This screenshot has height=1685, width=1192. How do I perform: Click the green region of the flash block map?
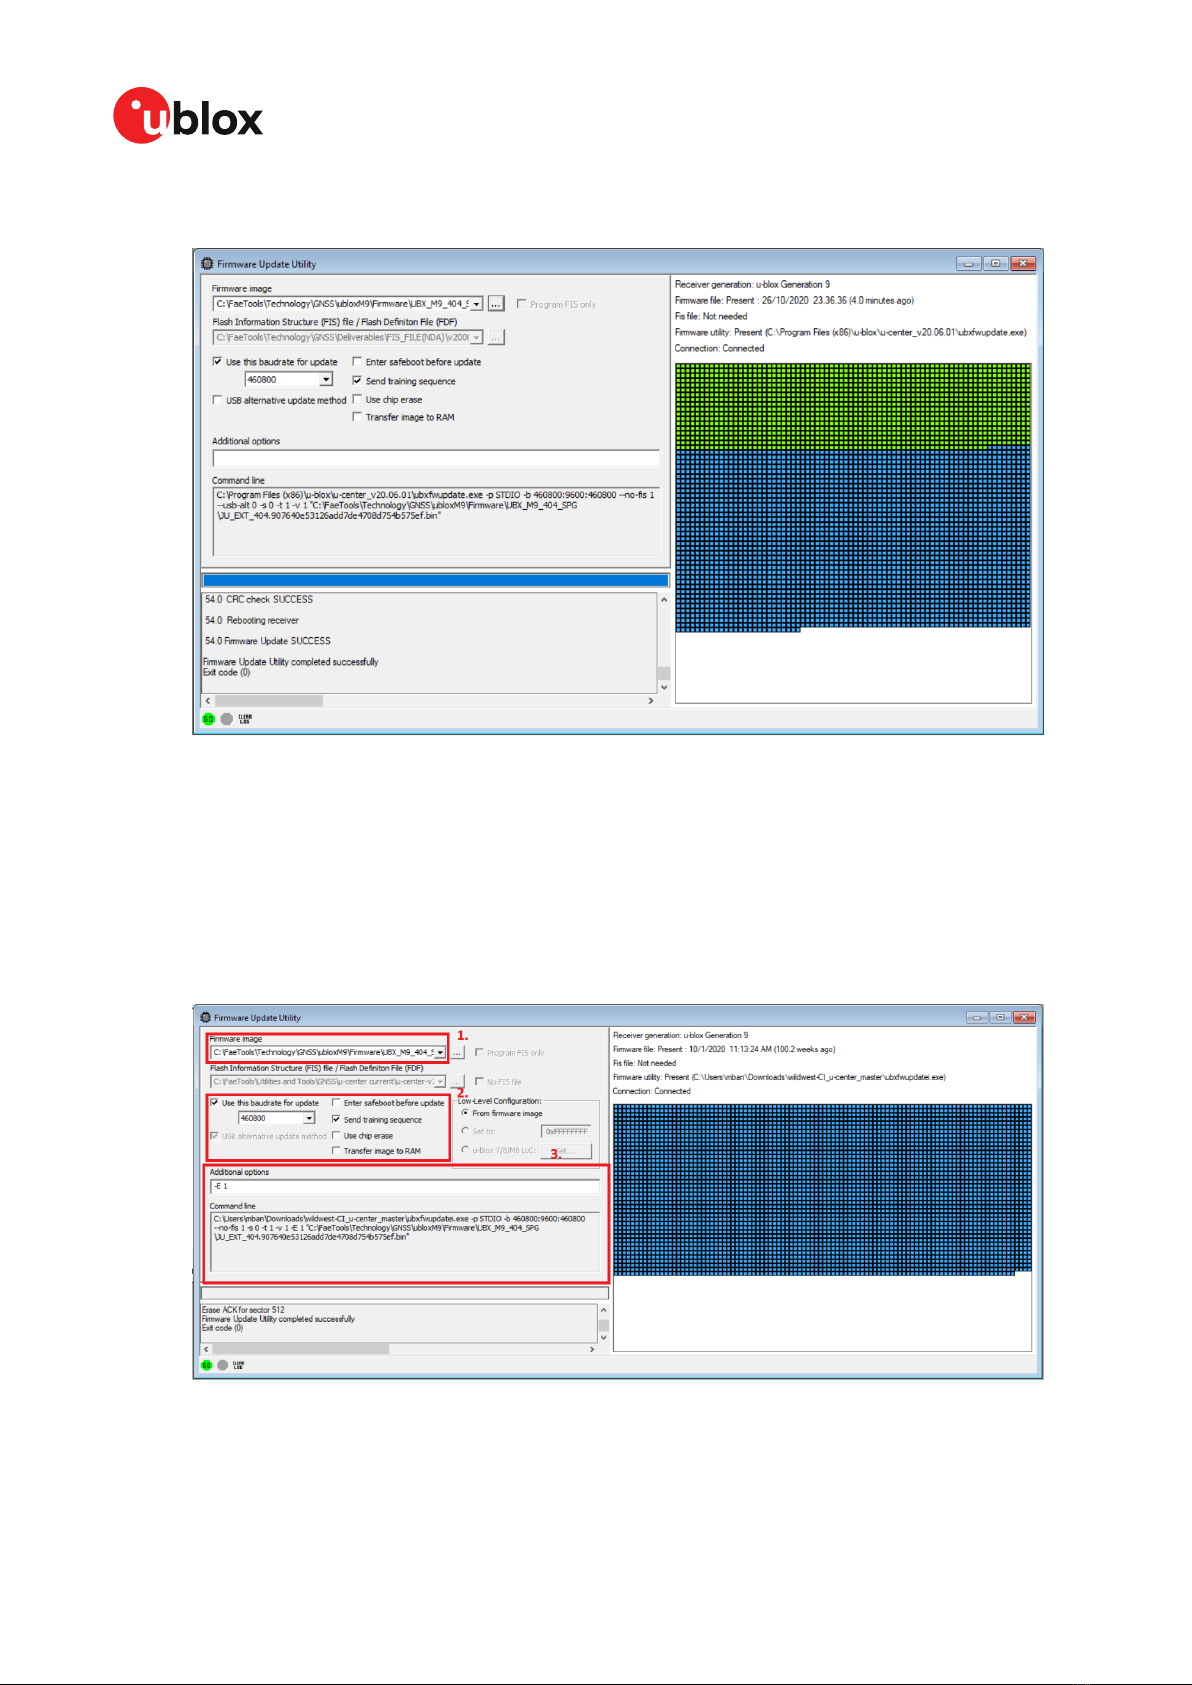pyautogui.click(x=853, y=405)
